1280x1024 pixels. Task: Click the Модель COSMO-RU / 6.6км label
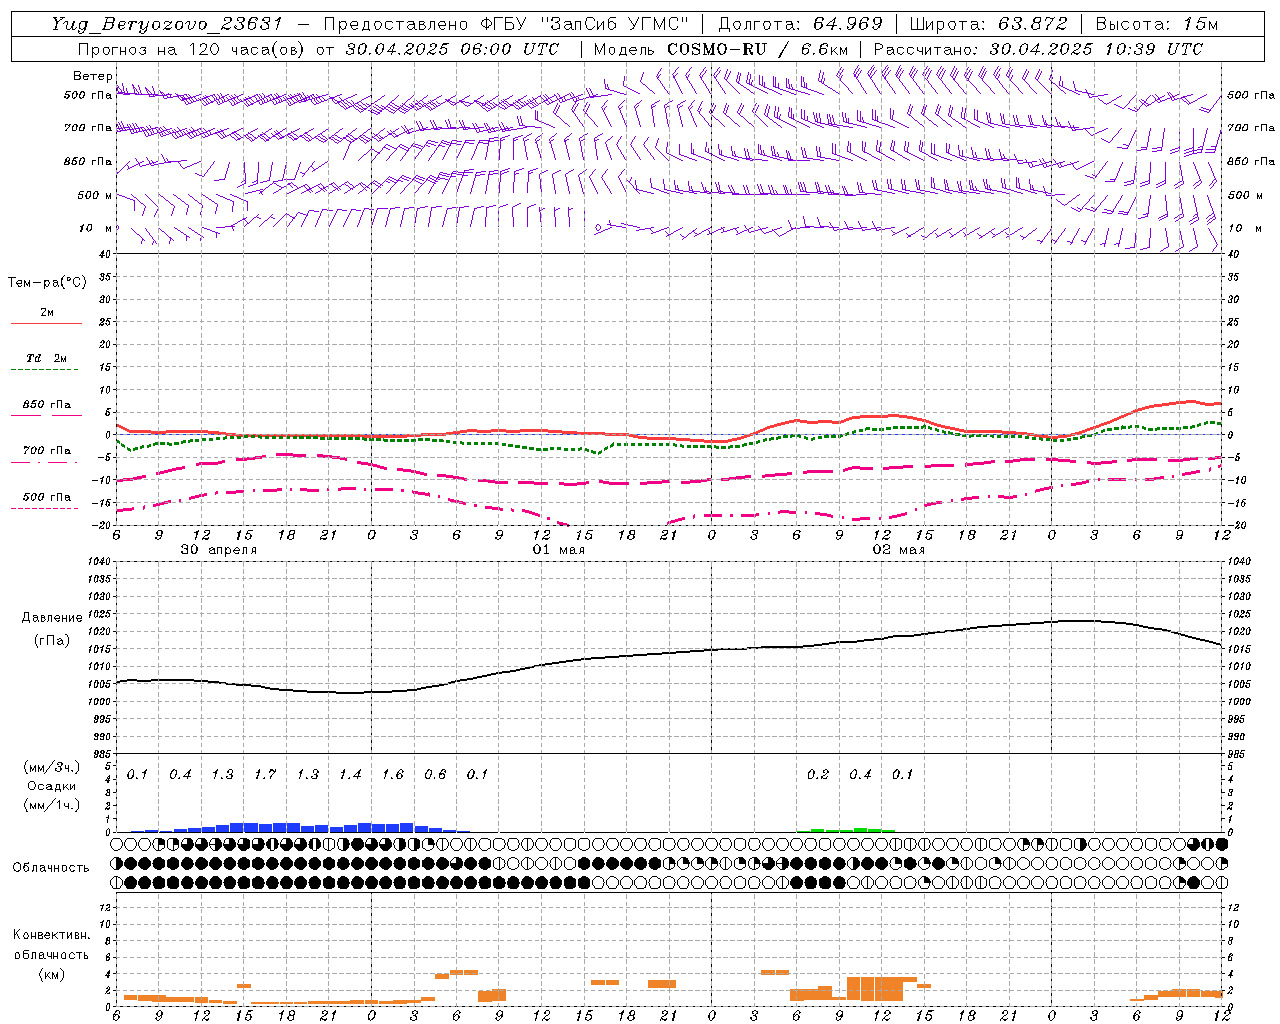tap(720, 49)
